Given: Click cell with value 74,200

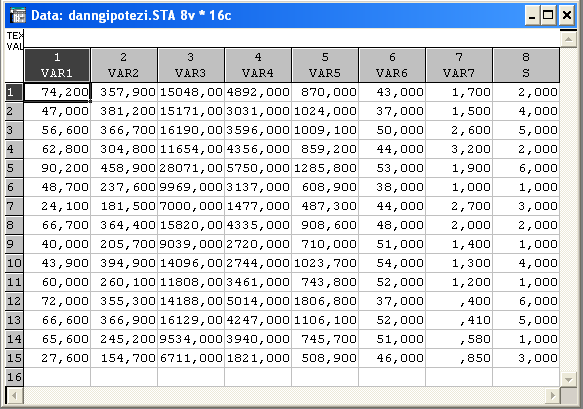Looking at the screenshot, I should 57,92.
